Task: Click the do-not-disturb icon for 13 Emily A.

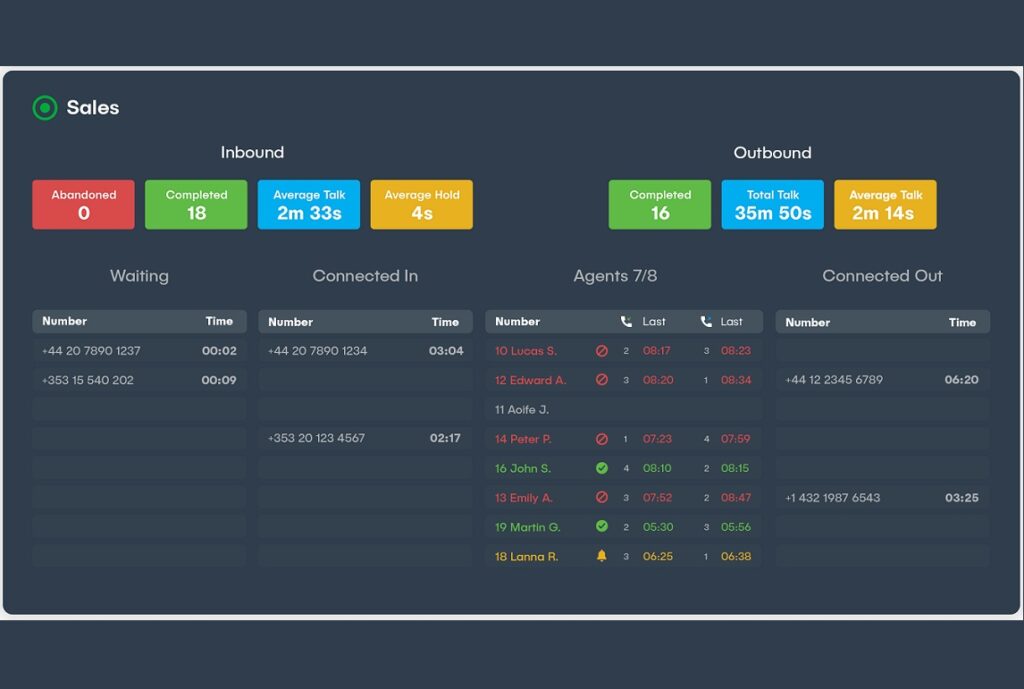Action: click(x=603, y=497)
